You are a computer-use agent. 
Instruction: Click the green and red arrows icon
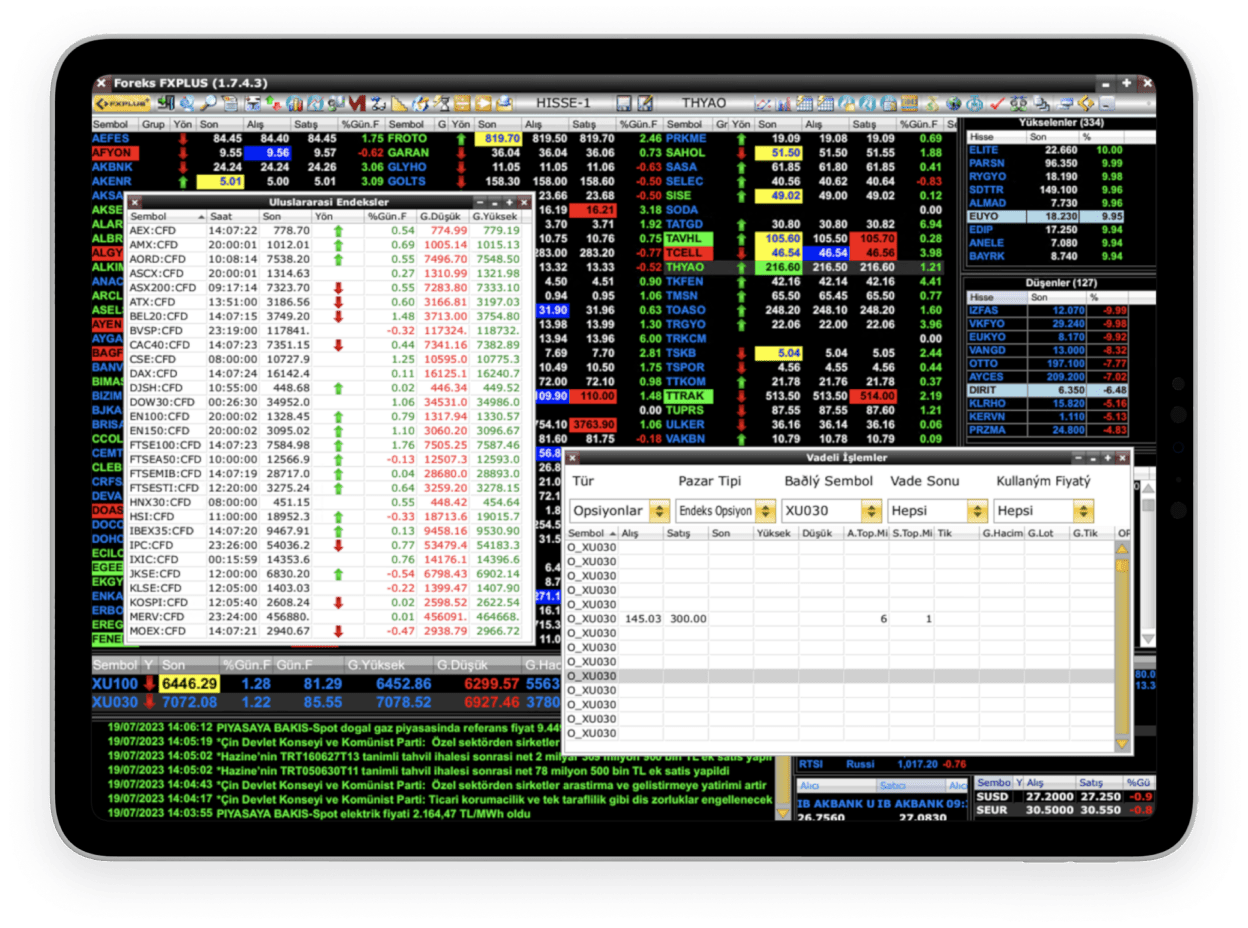click(273, 104)
